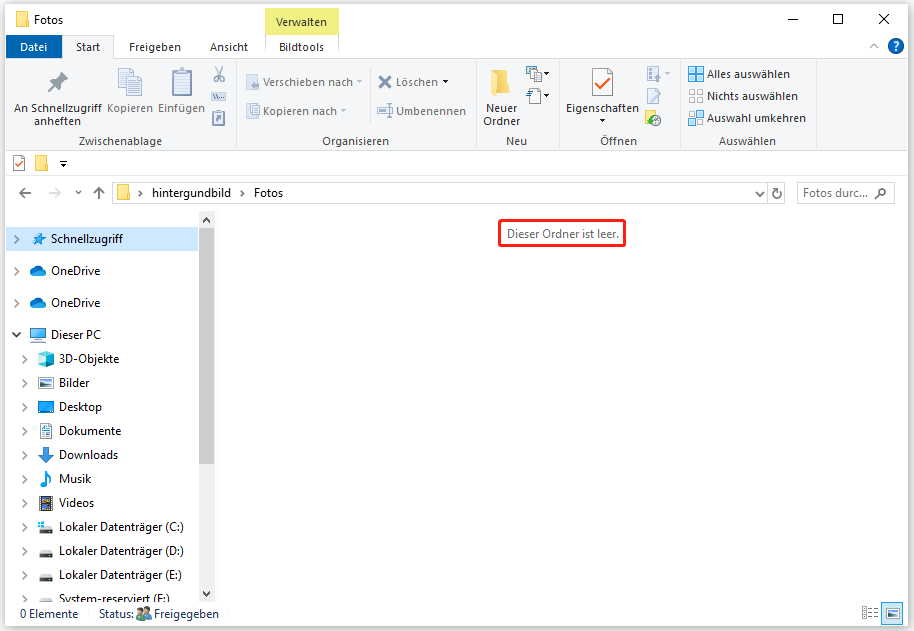The width and height of the screenshot is (914, 631).
Task: Click inside the Fotos durchsuchen search field
Action: pos(840,192)
